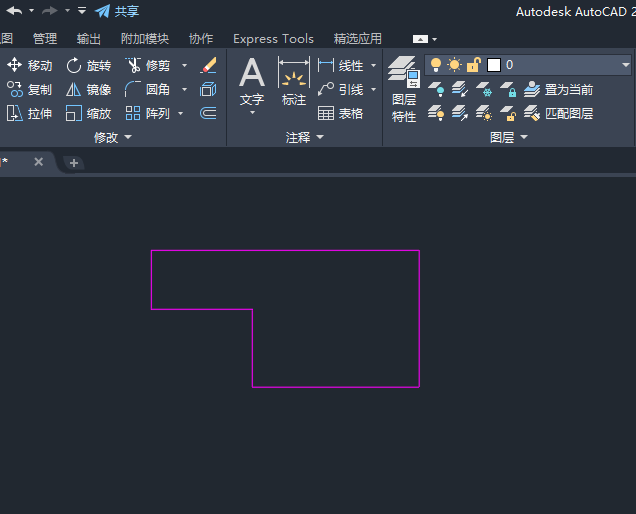Open the Text (文字) tool
Image resolution: width=636 pixels, height=514 pixels.
(252, 81)
